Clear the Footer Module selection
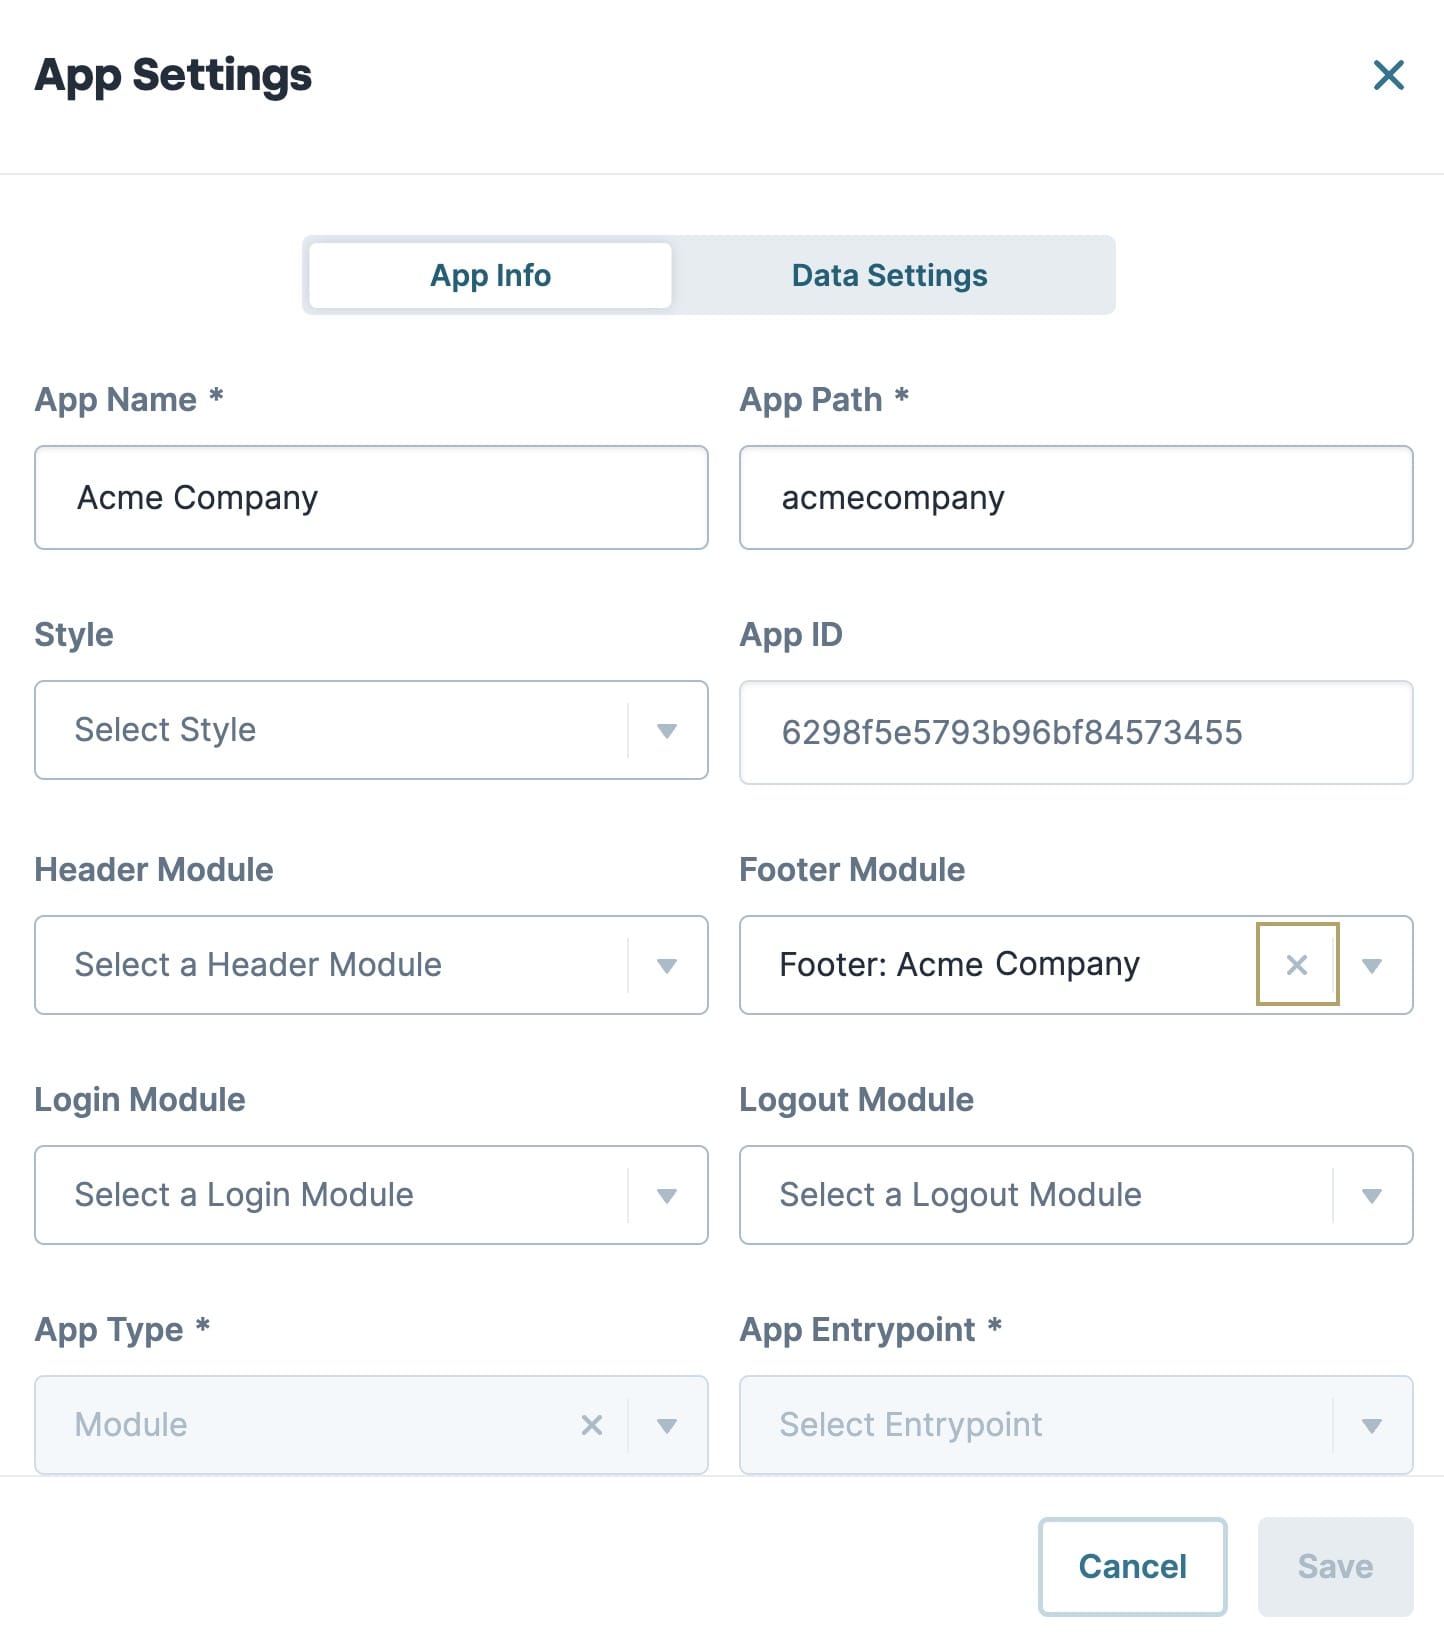This screenshot has height=1650, width=1444. point(1297,965)
